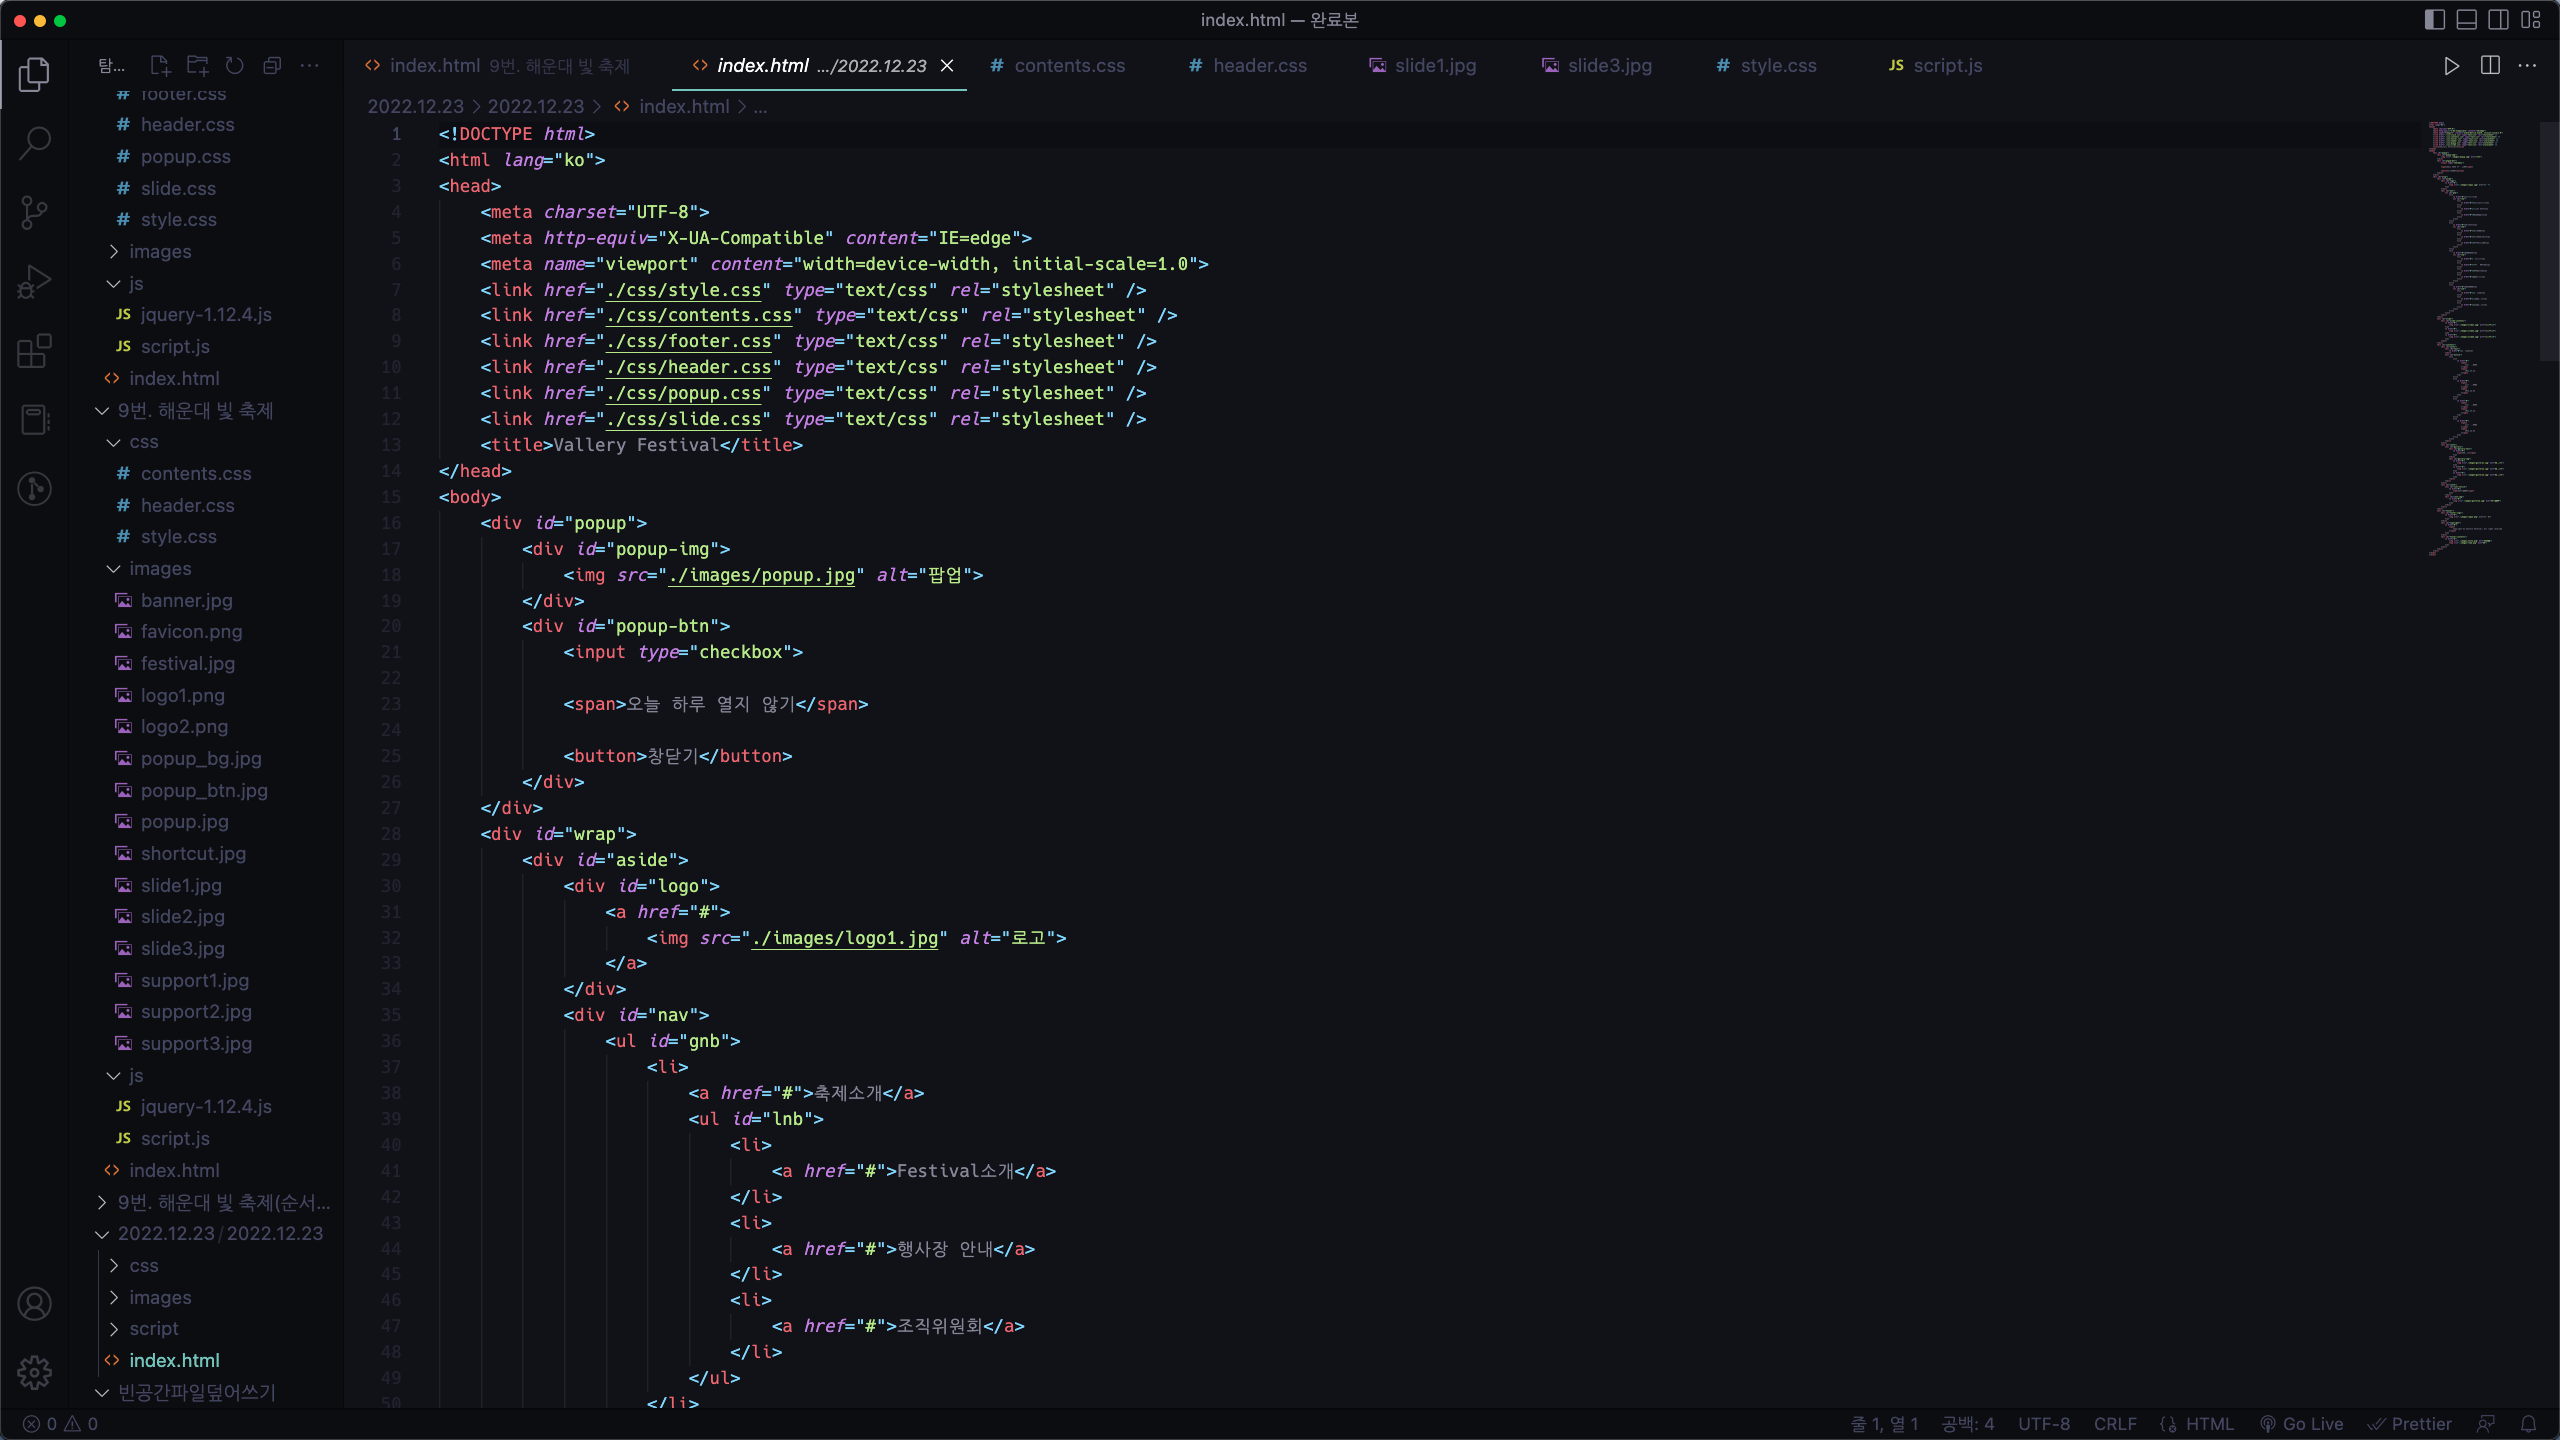The width and height of the screenshot is (2560, 1440).
Task: Switch to the contents.css tab
Action: point(1068,66)
